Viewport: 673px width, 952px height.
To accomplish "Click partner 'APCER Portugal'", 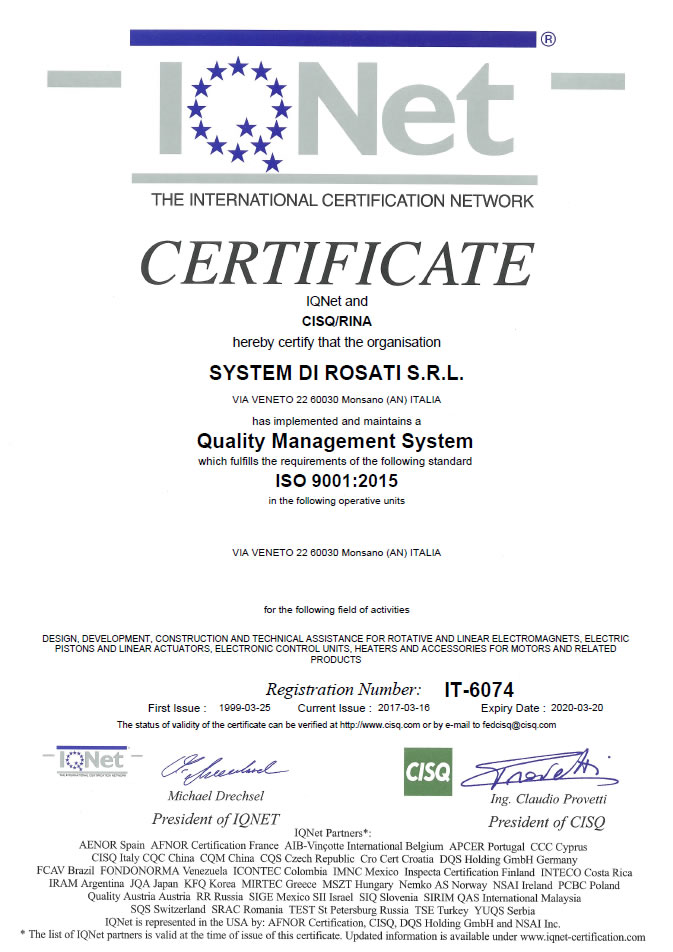I will pyautogui.click(x=487, y=846).
